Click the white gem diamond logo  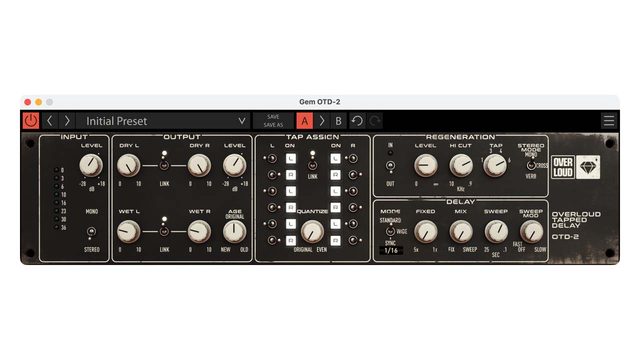pos(588,167)
